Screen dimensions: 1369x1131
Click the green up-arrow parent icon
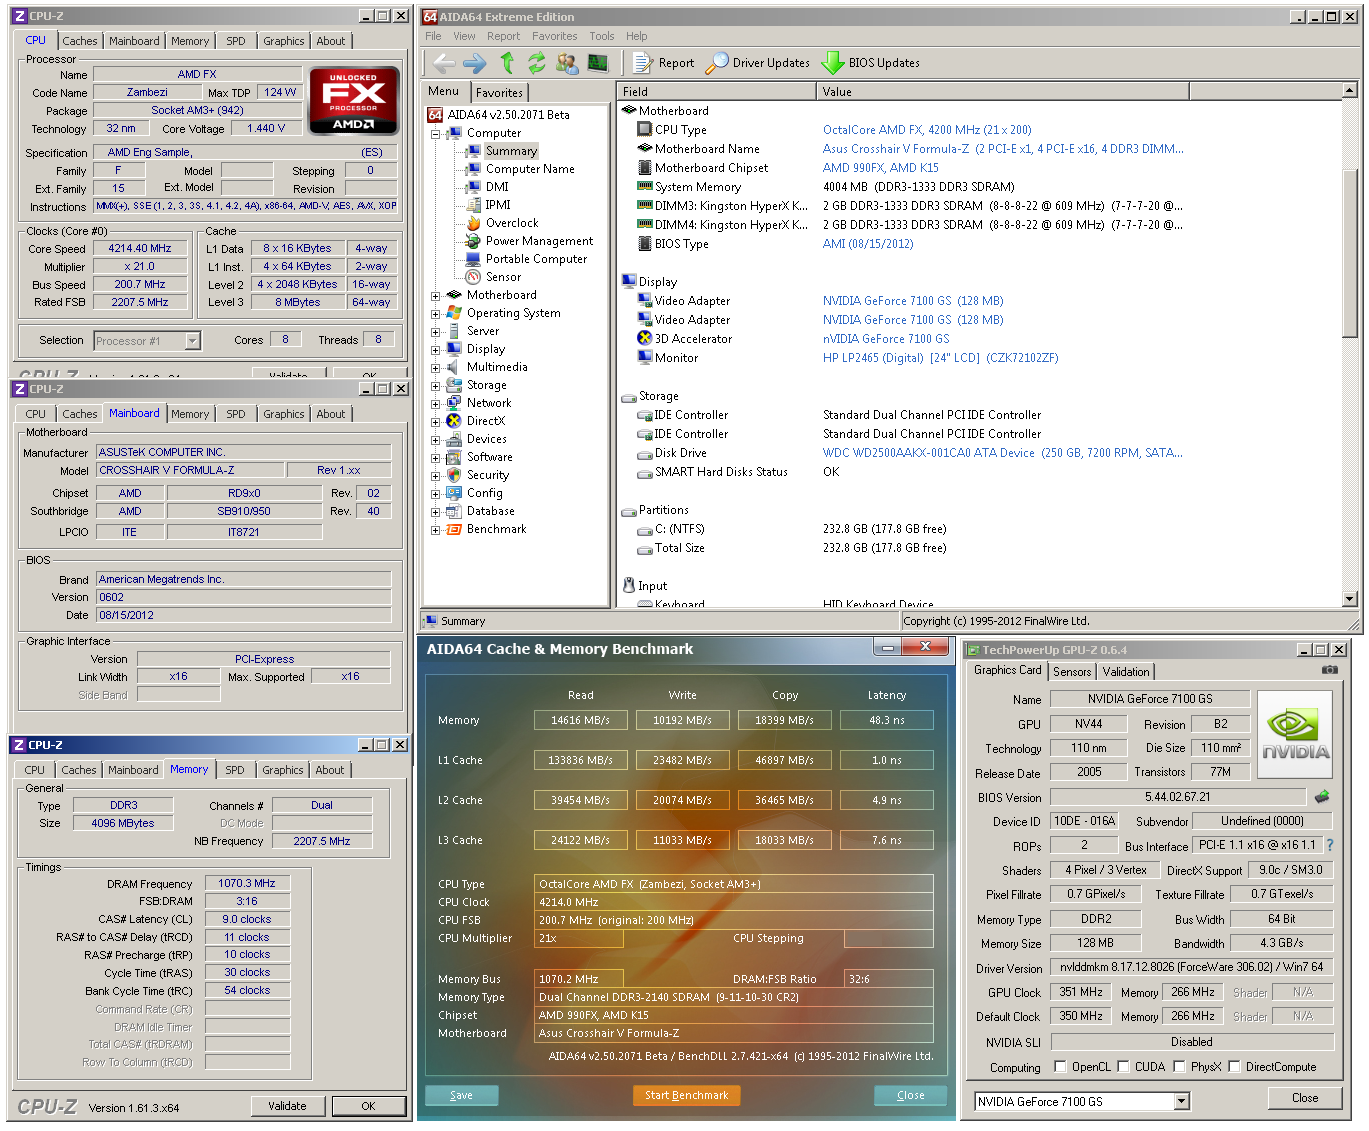point(507,63)
